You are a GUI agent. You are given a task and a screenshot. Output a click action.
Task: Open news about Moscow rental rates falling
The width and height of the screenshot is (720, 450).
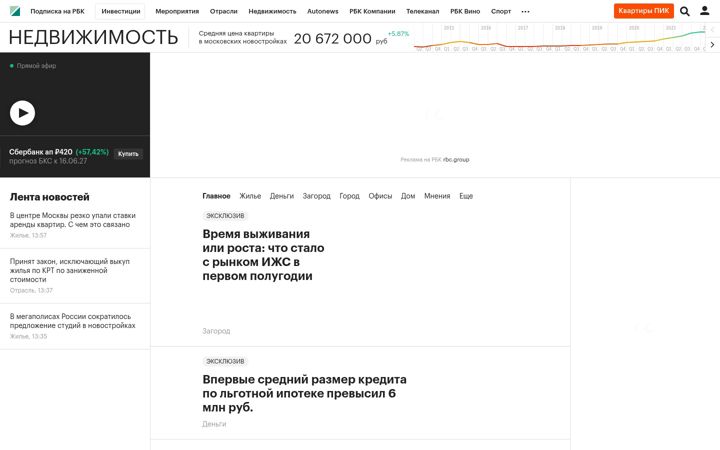[73, 220]
